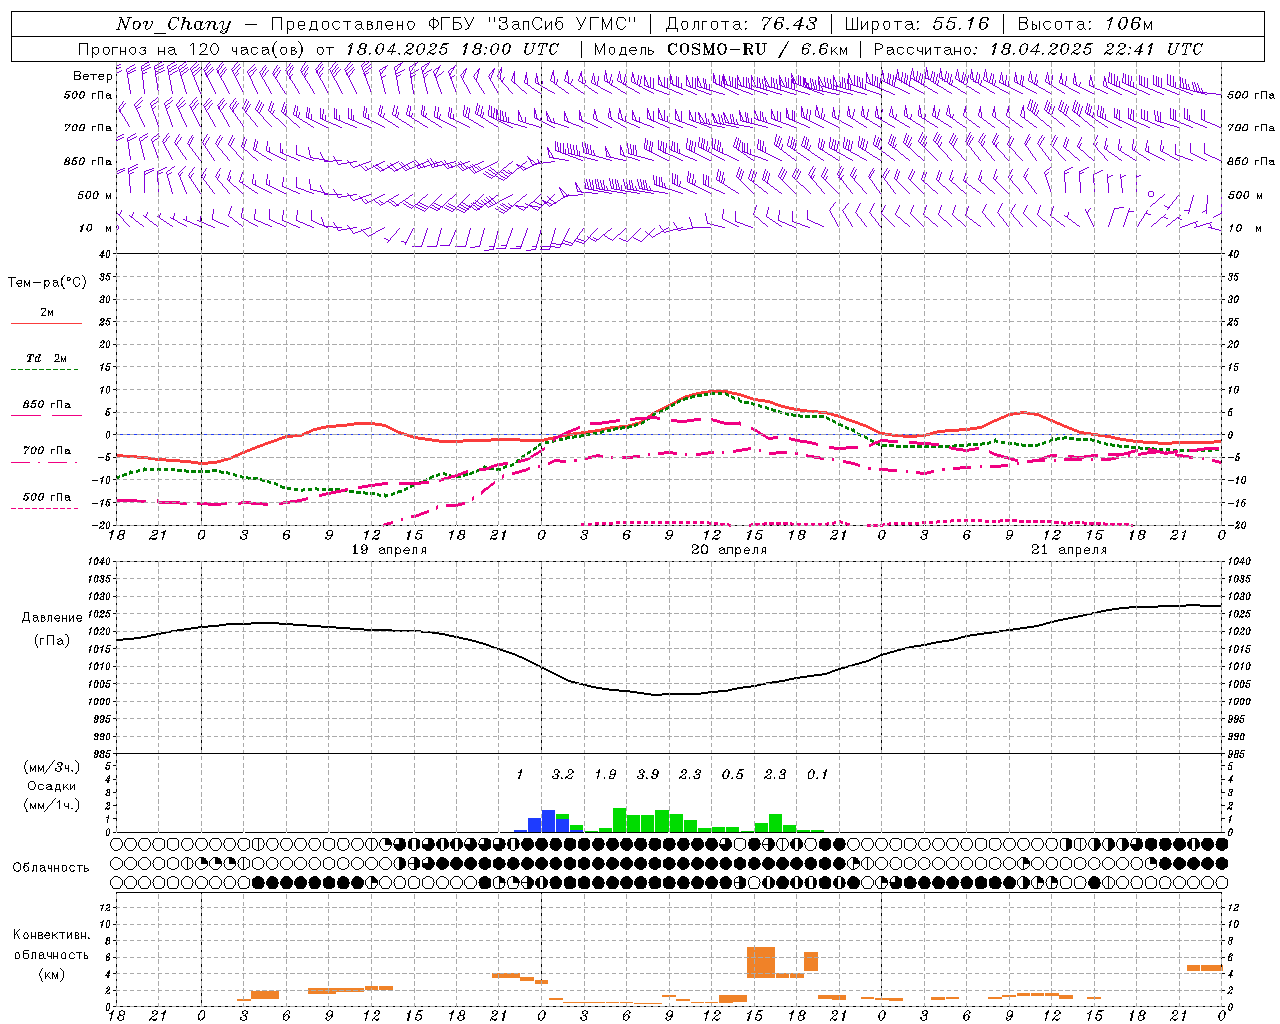Click the Долгота: 76.43 longitude value
The width and height of the screenshot is (1280, 1024).
[741, 24]
